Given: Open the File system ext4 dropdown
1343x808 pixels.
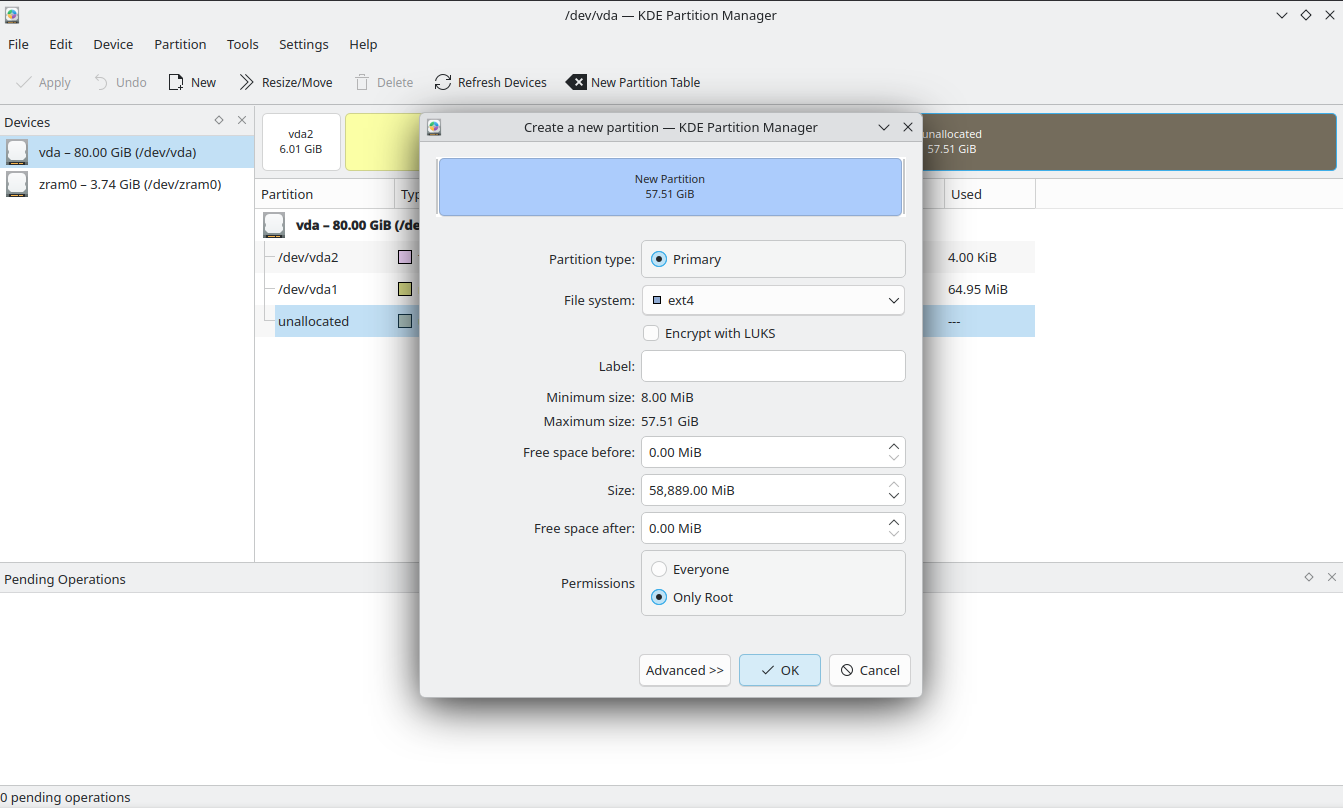Looking at the screenshot, I should click(x=773, y=300).
